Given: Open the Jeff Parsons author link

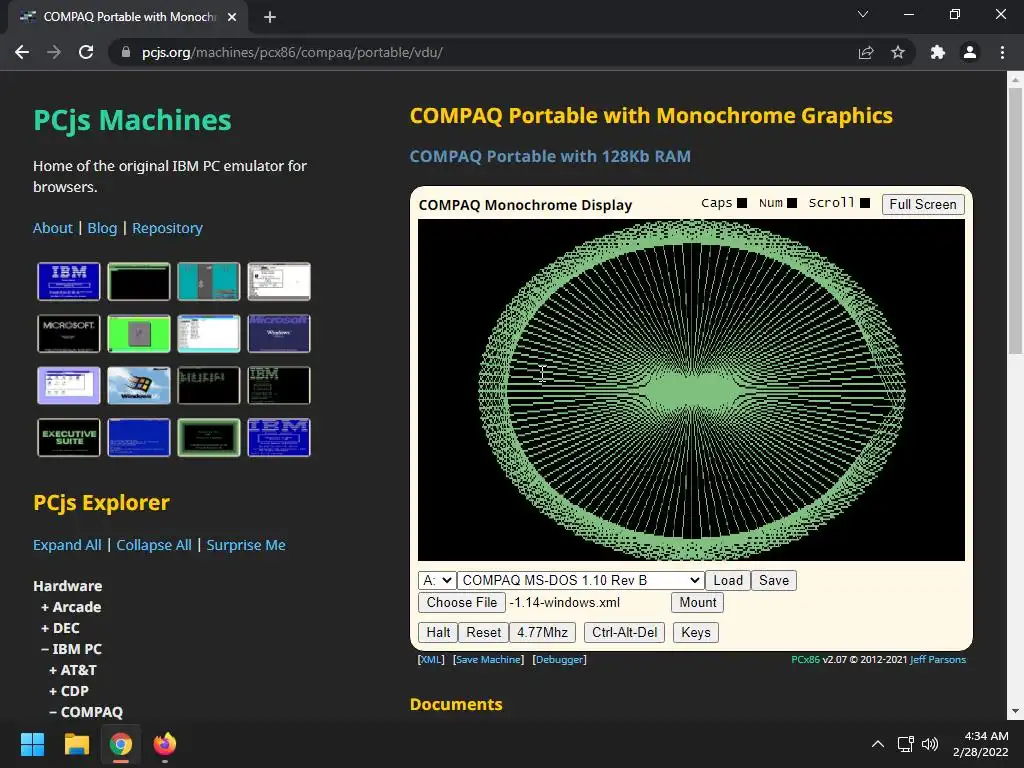Looking at the screenshot, I should click(x=938, y=660).
